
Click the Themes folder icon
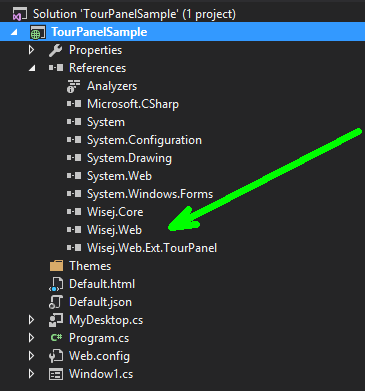(56, 266)
